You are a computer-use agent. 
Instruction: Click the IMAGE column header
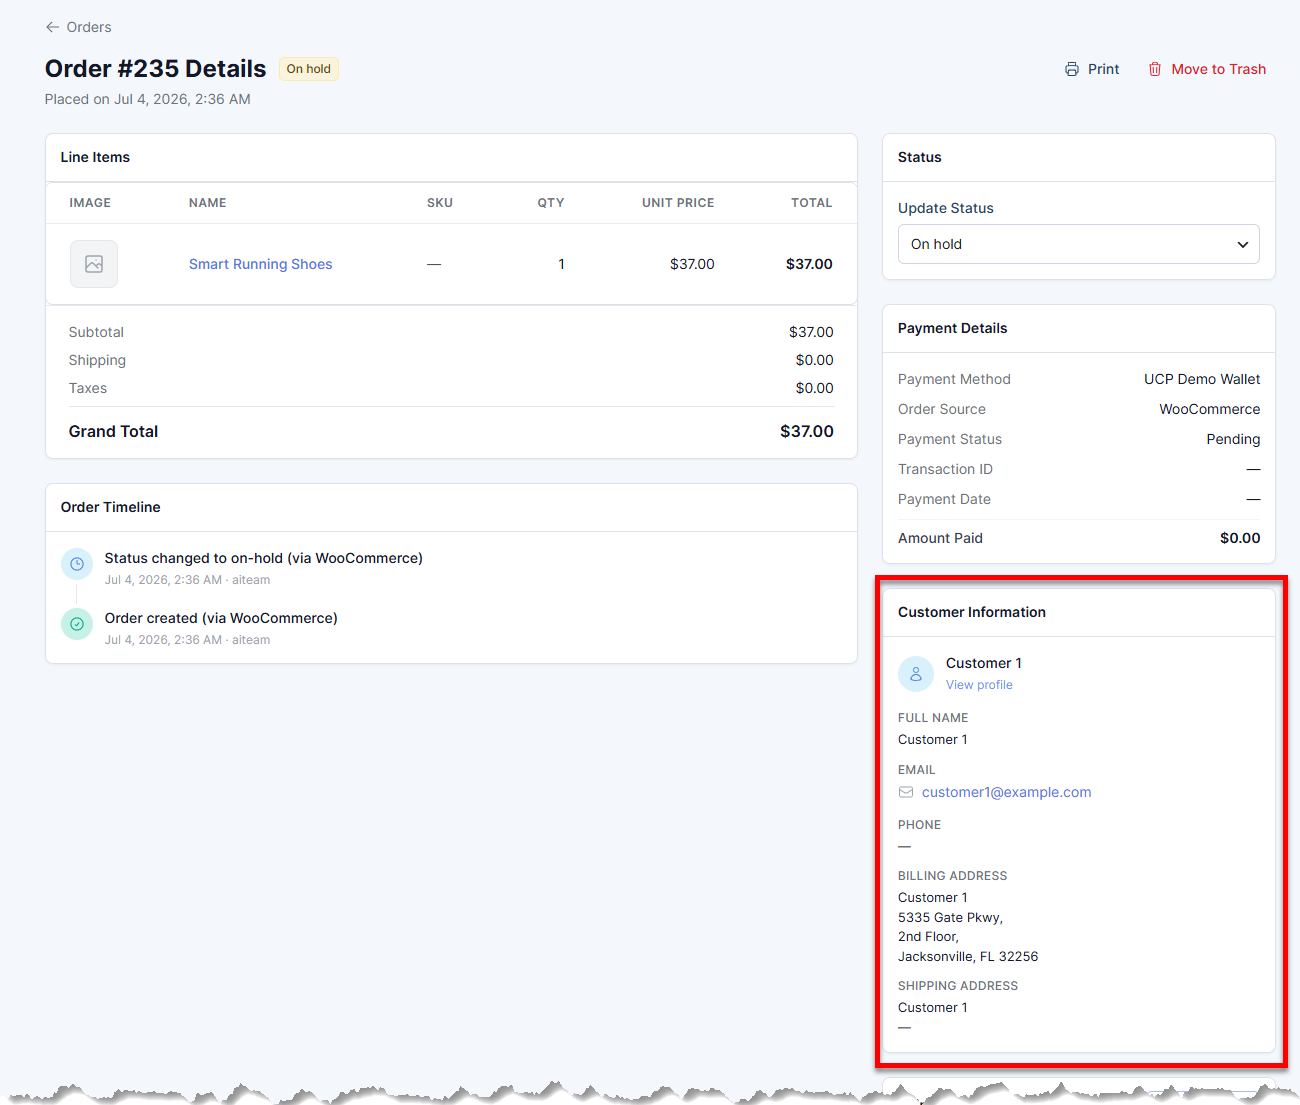[x=90, y=203]
